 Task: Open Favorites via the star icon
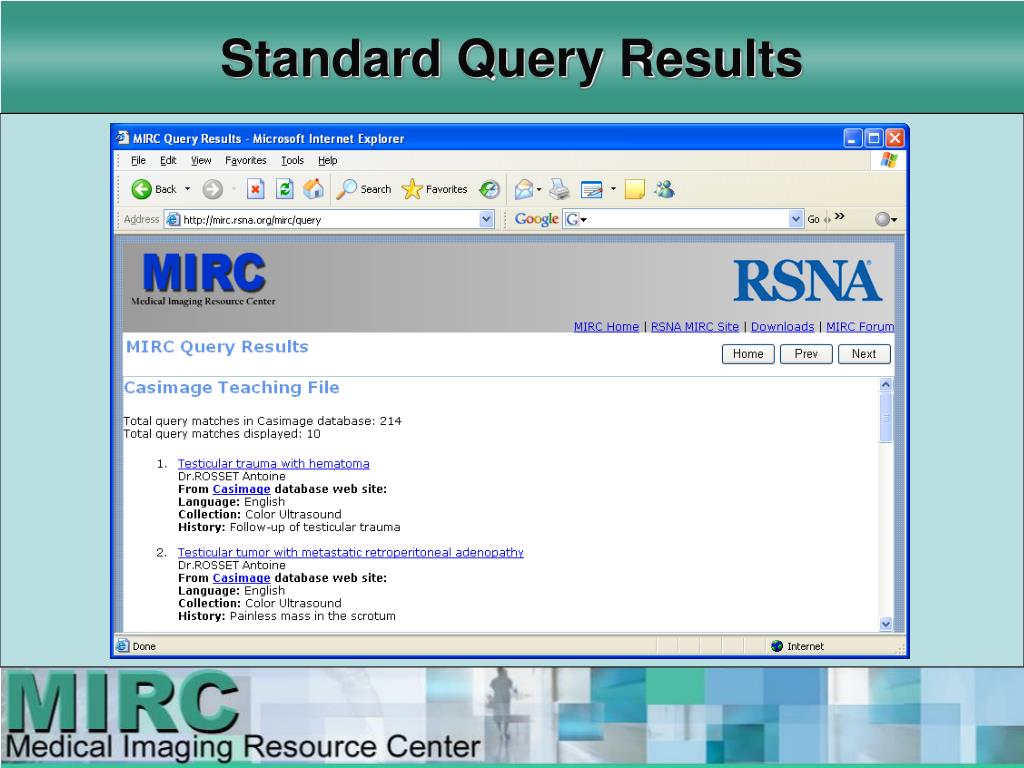click(x=412, y=189)
